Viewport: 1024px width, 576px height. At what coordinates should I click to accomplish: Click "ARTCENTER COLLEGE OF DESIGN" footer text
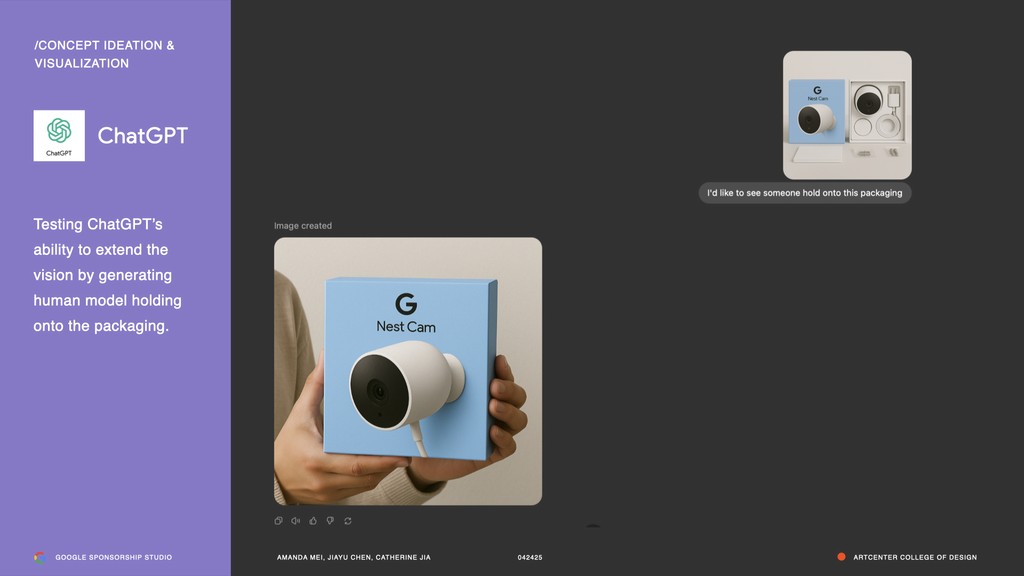[915, 557]
